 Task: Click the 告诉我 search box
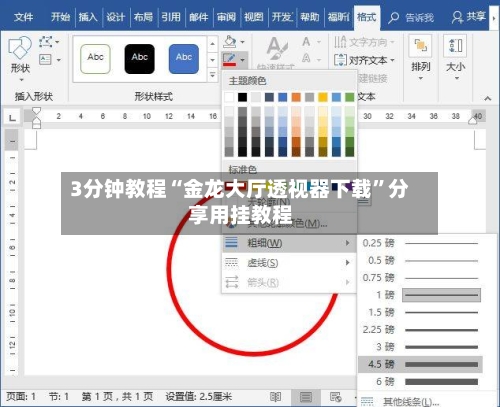click(x=411, y=17)
